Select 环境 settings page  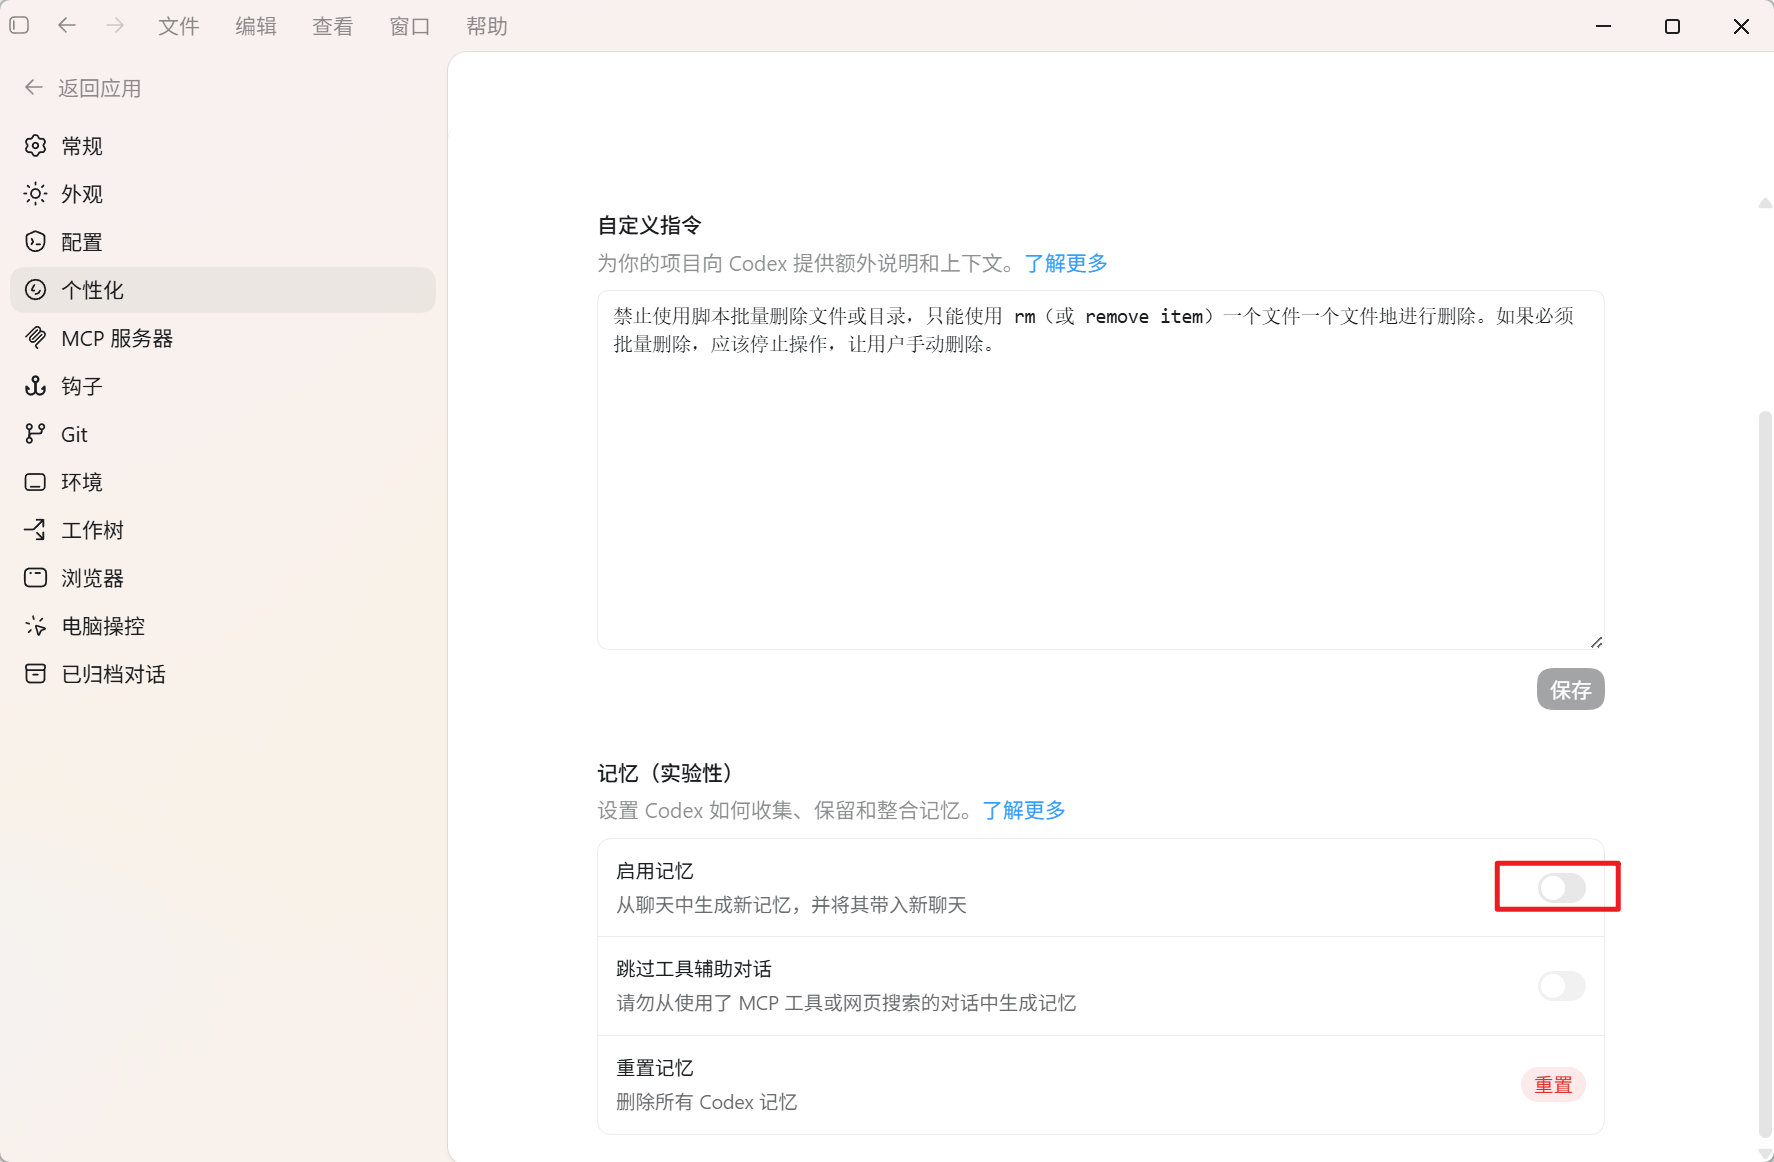[223, 482]
